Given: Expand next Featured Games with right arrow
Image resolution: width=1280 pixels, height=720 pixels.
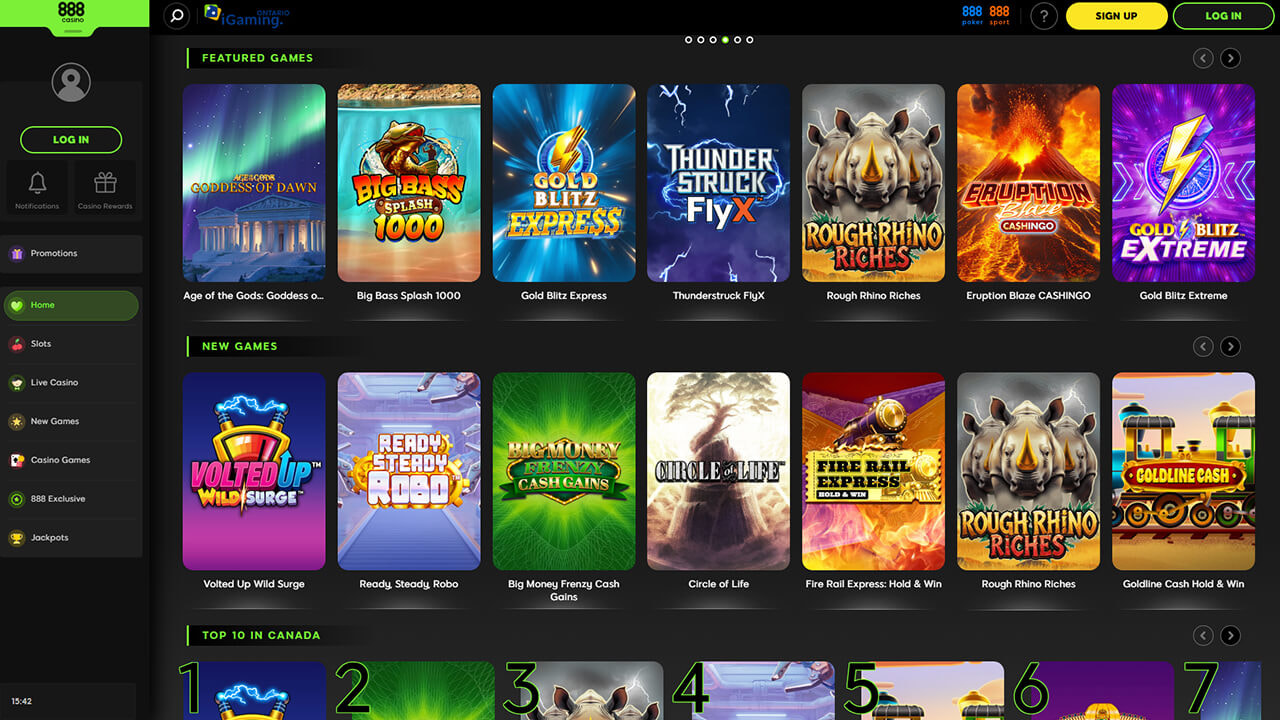Looking at the screenshot, I should click(1230, 58).
